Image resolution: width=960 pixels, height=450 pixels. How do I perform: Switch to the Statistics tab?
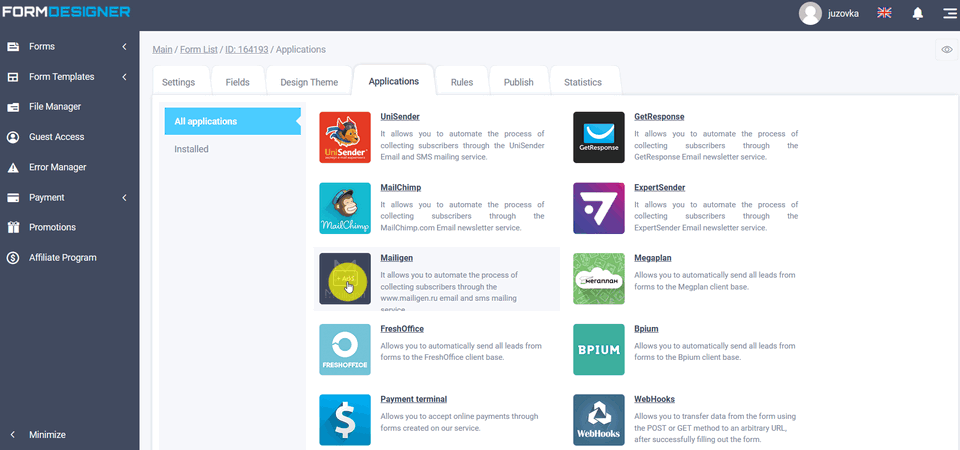pos(583,82)
